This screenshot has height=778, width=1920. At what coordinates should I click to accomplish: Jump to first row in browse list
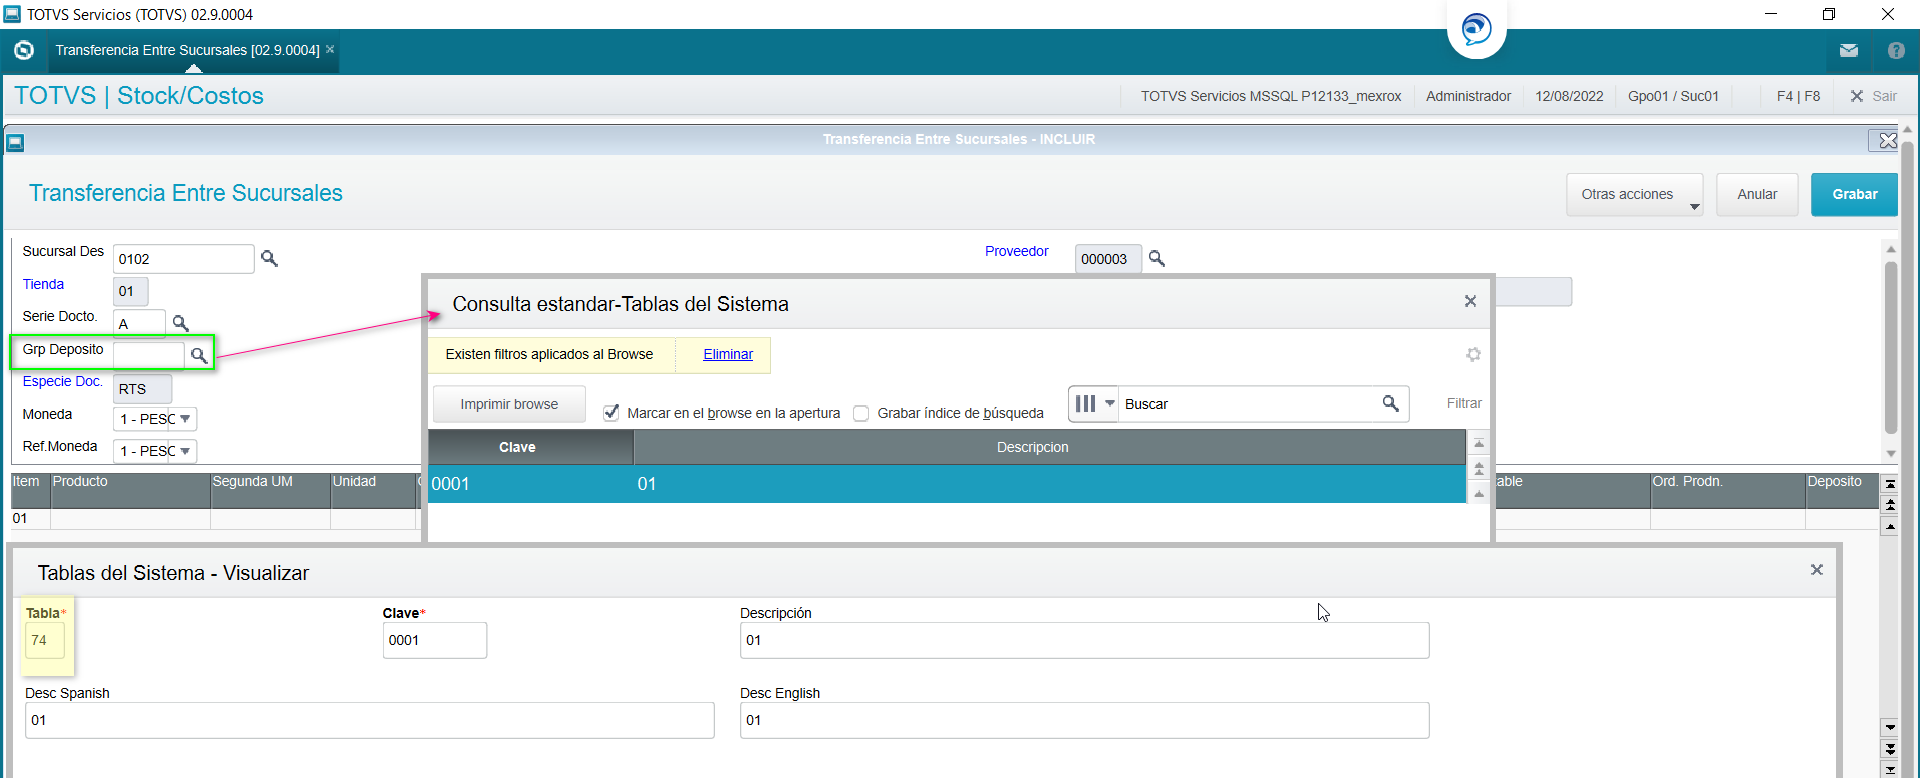coord(1479,443)
